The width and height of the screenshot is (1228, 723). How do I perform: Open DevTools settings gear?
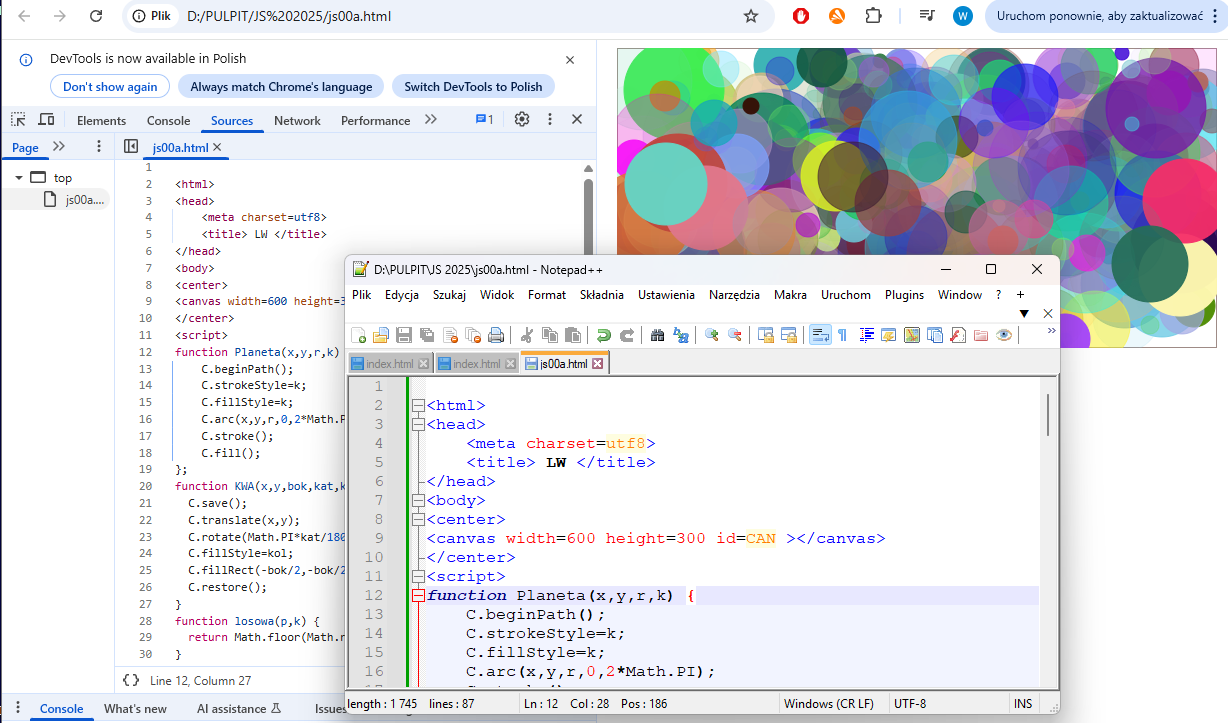coord(521,119)
